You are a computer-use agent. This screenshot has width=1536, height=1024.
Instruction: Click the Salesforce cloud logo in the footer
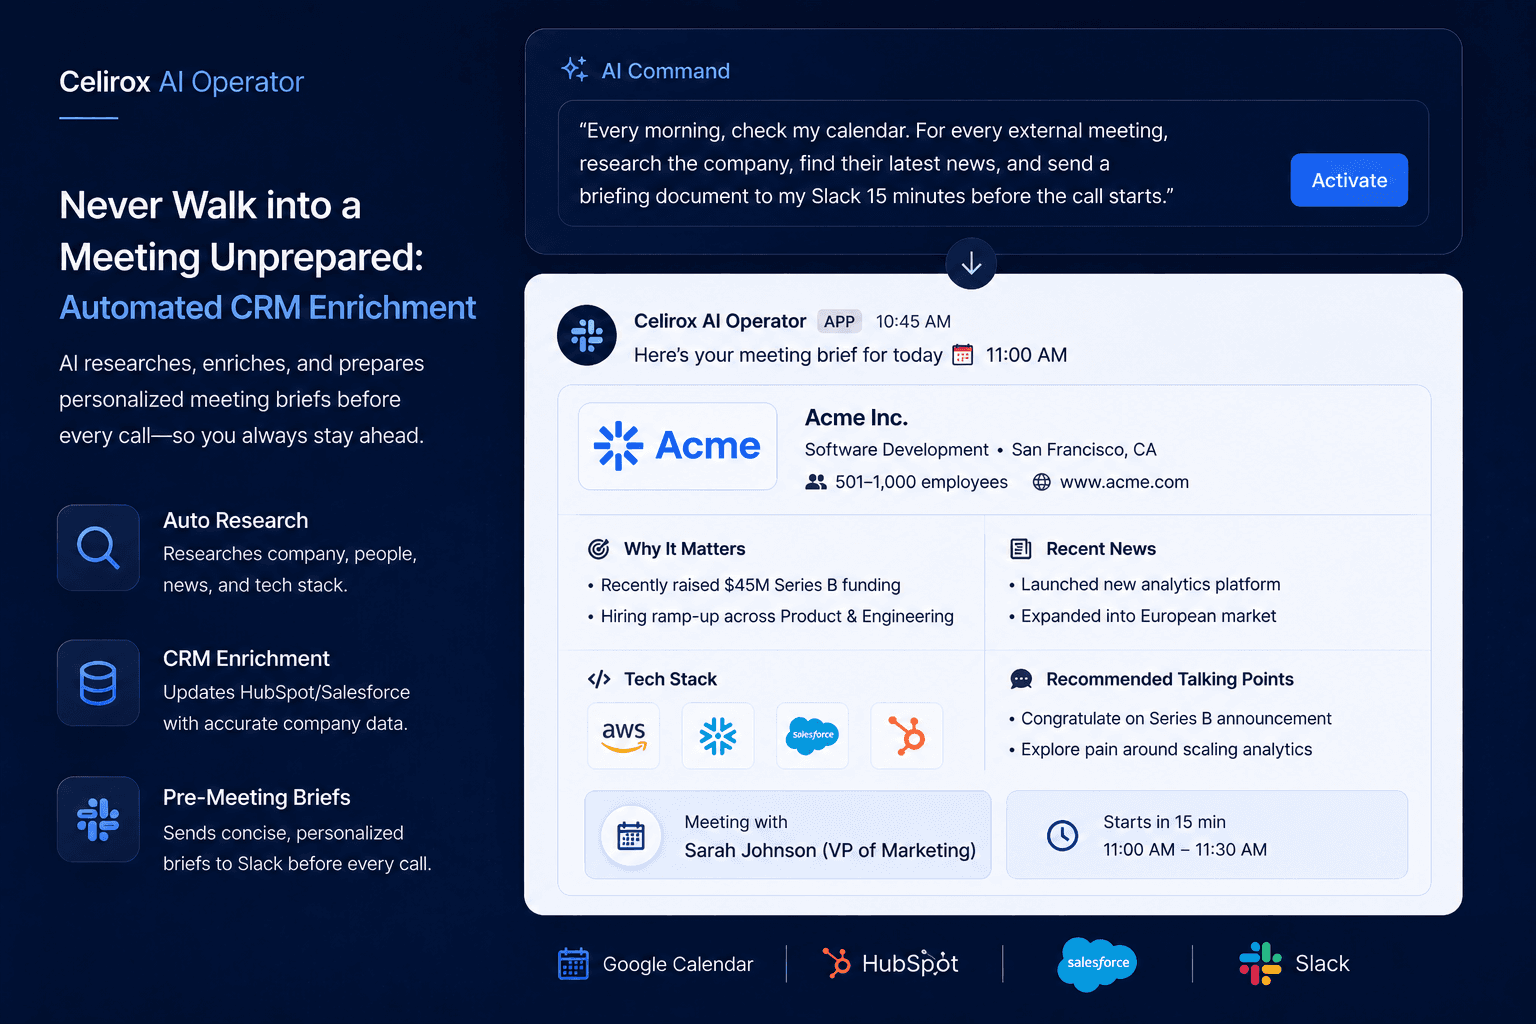point(1097,964)
